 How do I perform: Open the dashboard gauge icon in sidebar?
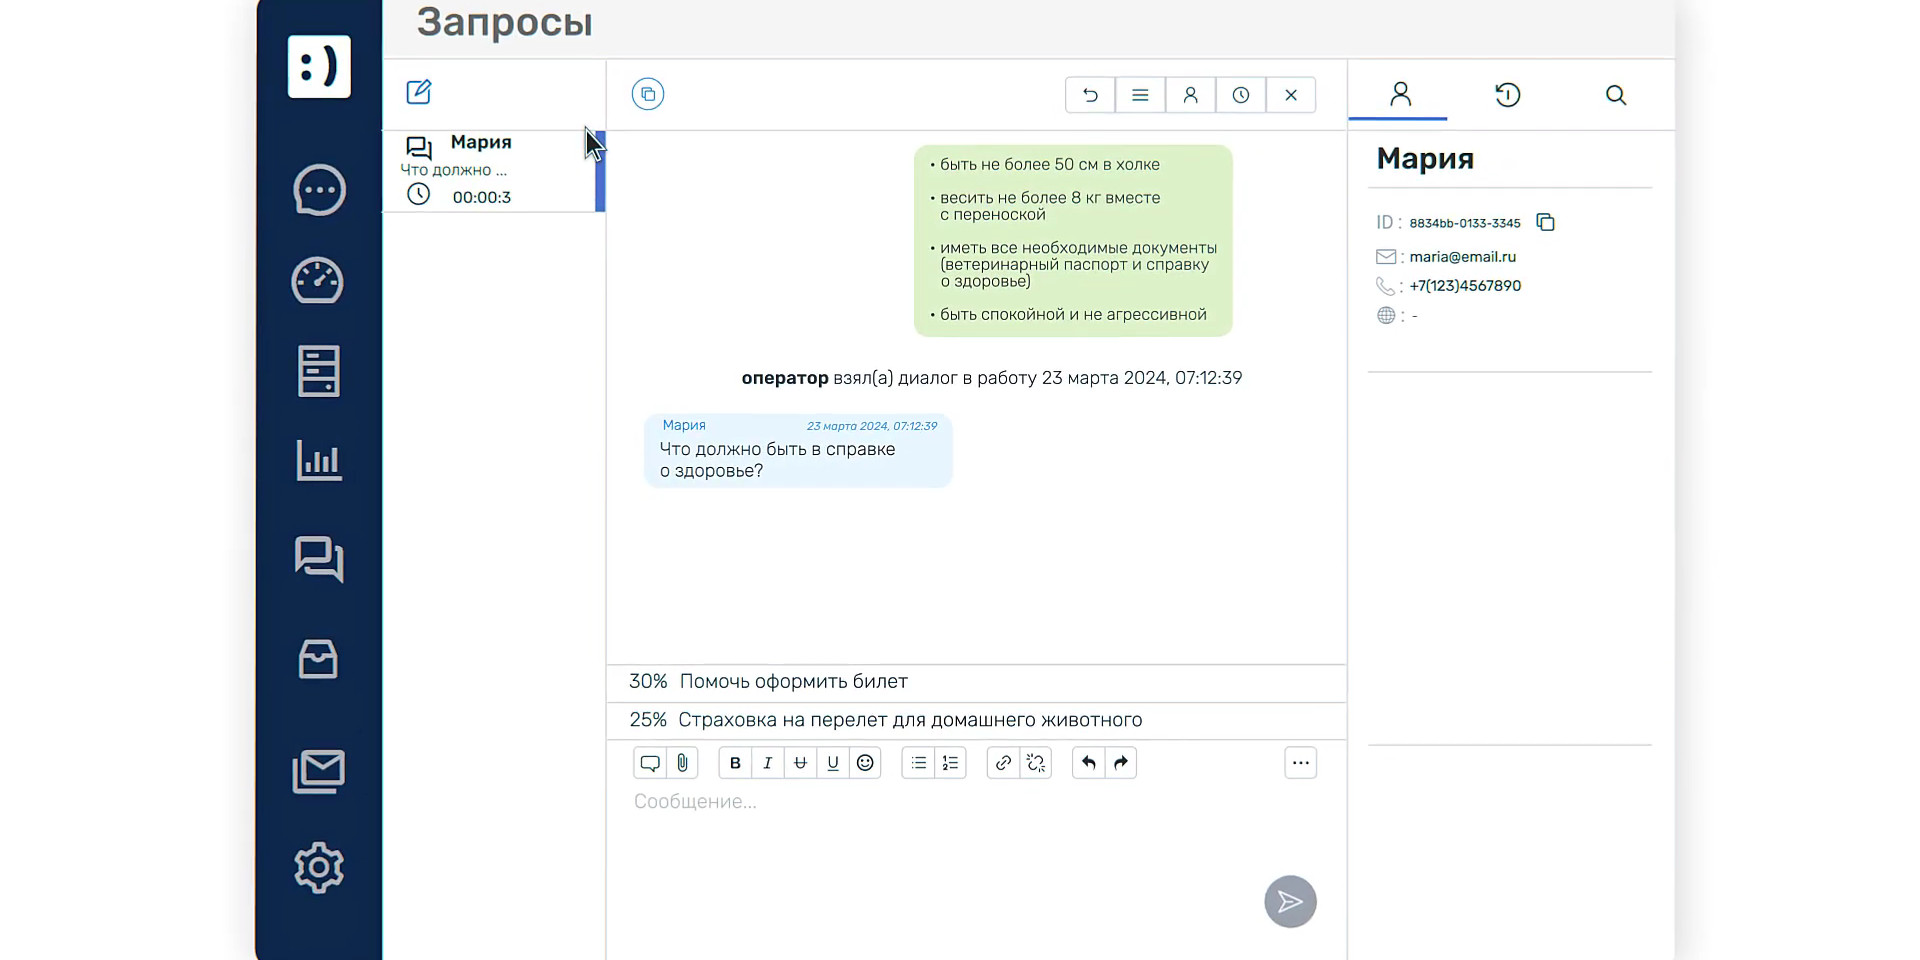coord(318,281)
